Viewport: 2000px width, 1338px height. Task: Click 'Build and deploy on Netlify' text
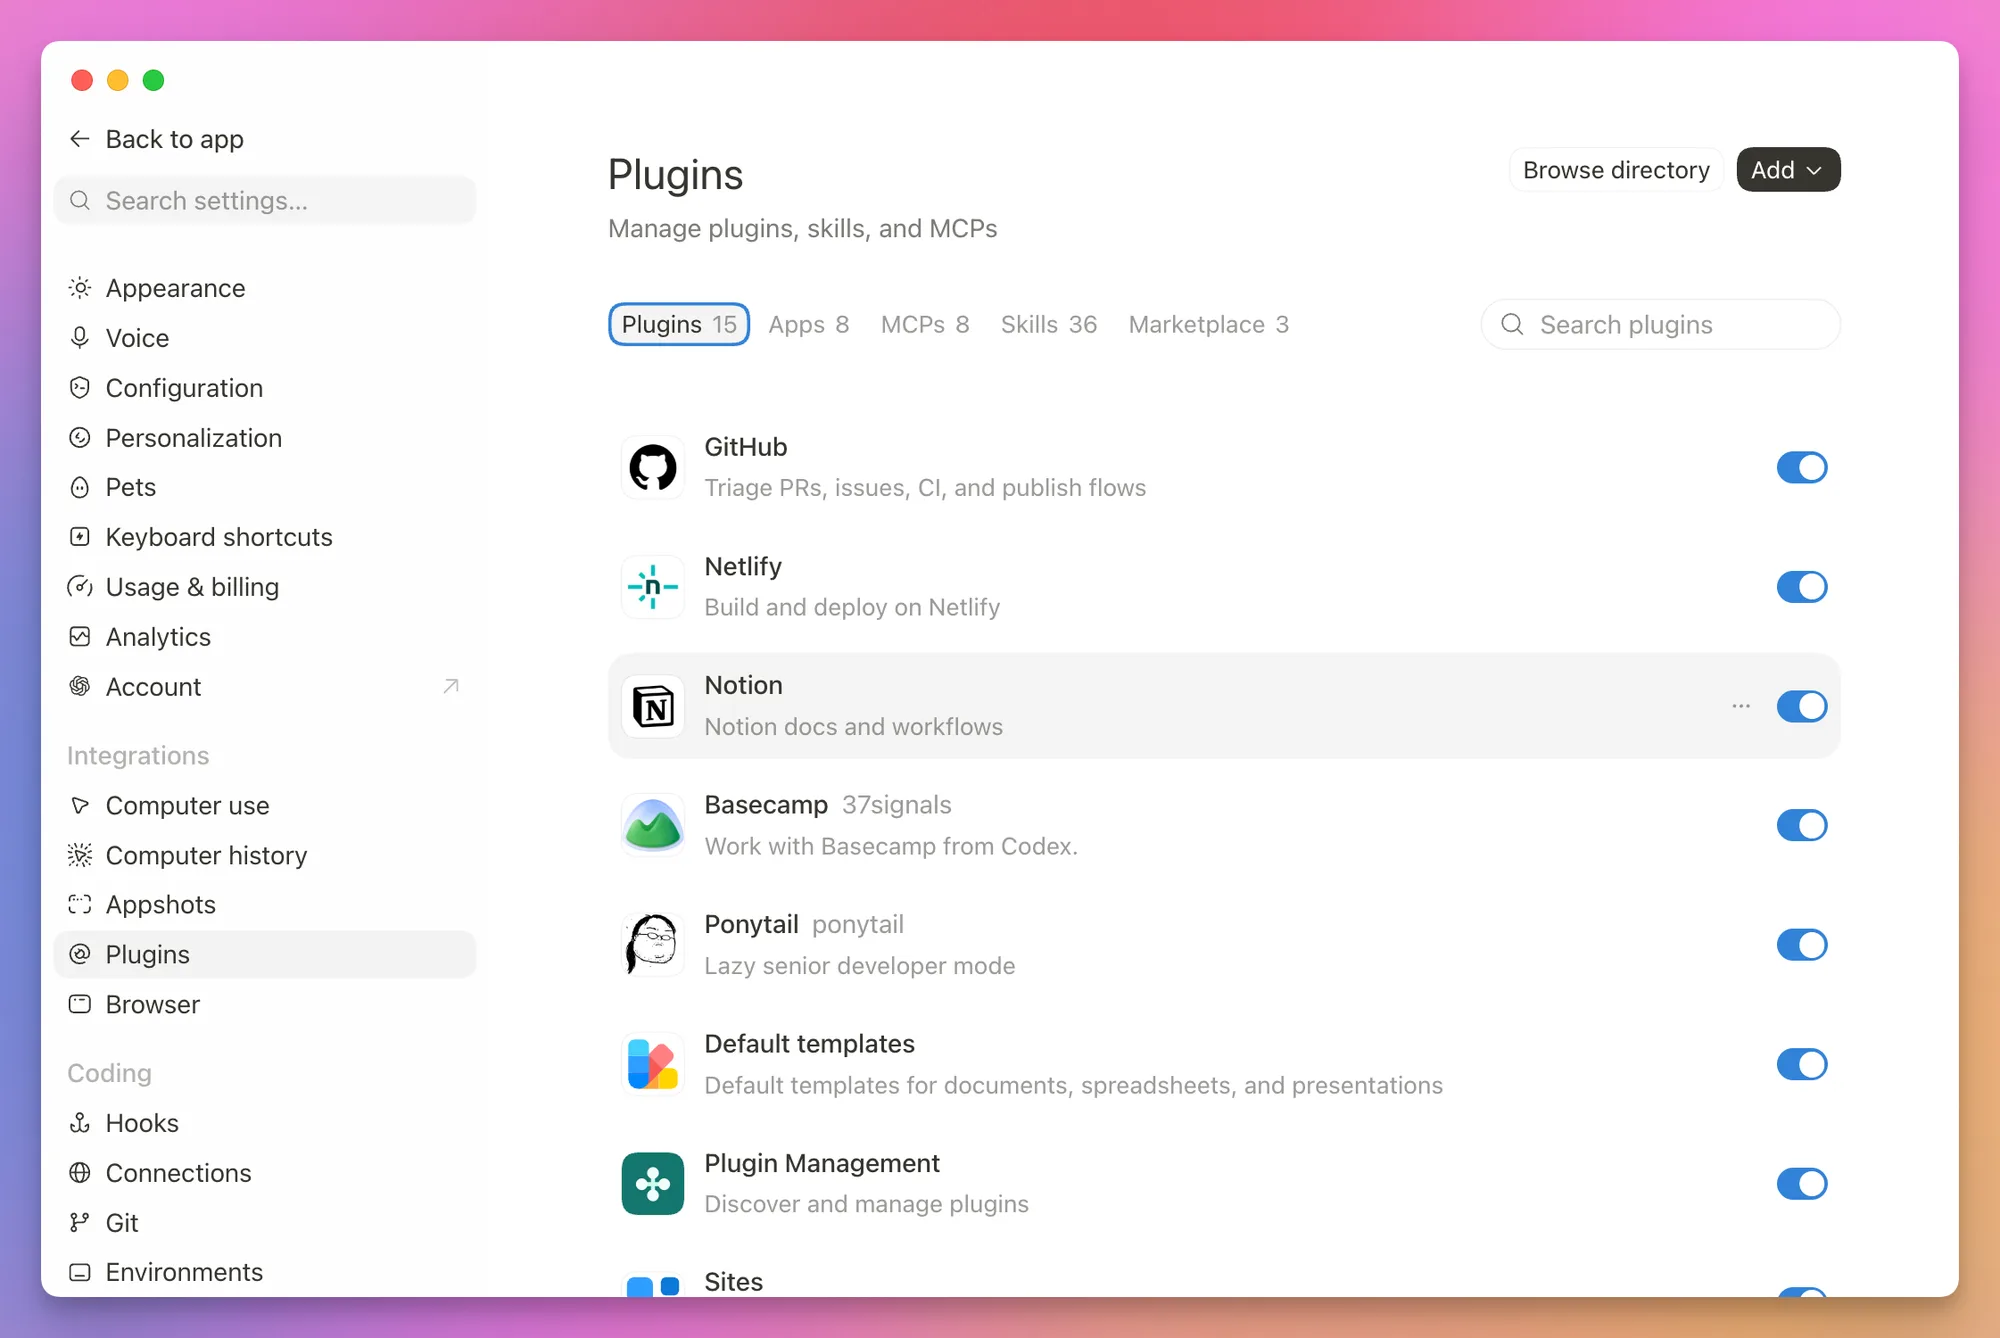[x=852, y=607]
